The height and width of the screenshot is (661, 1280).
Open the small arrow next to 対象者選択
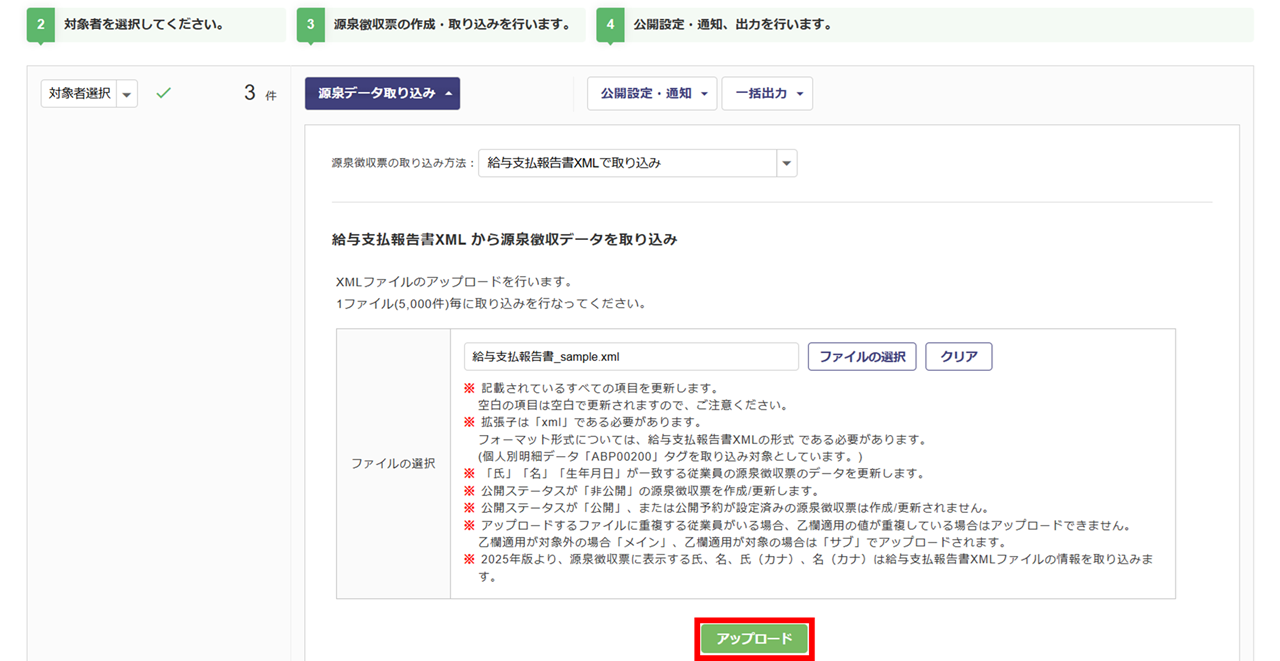tap(127, 94)
